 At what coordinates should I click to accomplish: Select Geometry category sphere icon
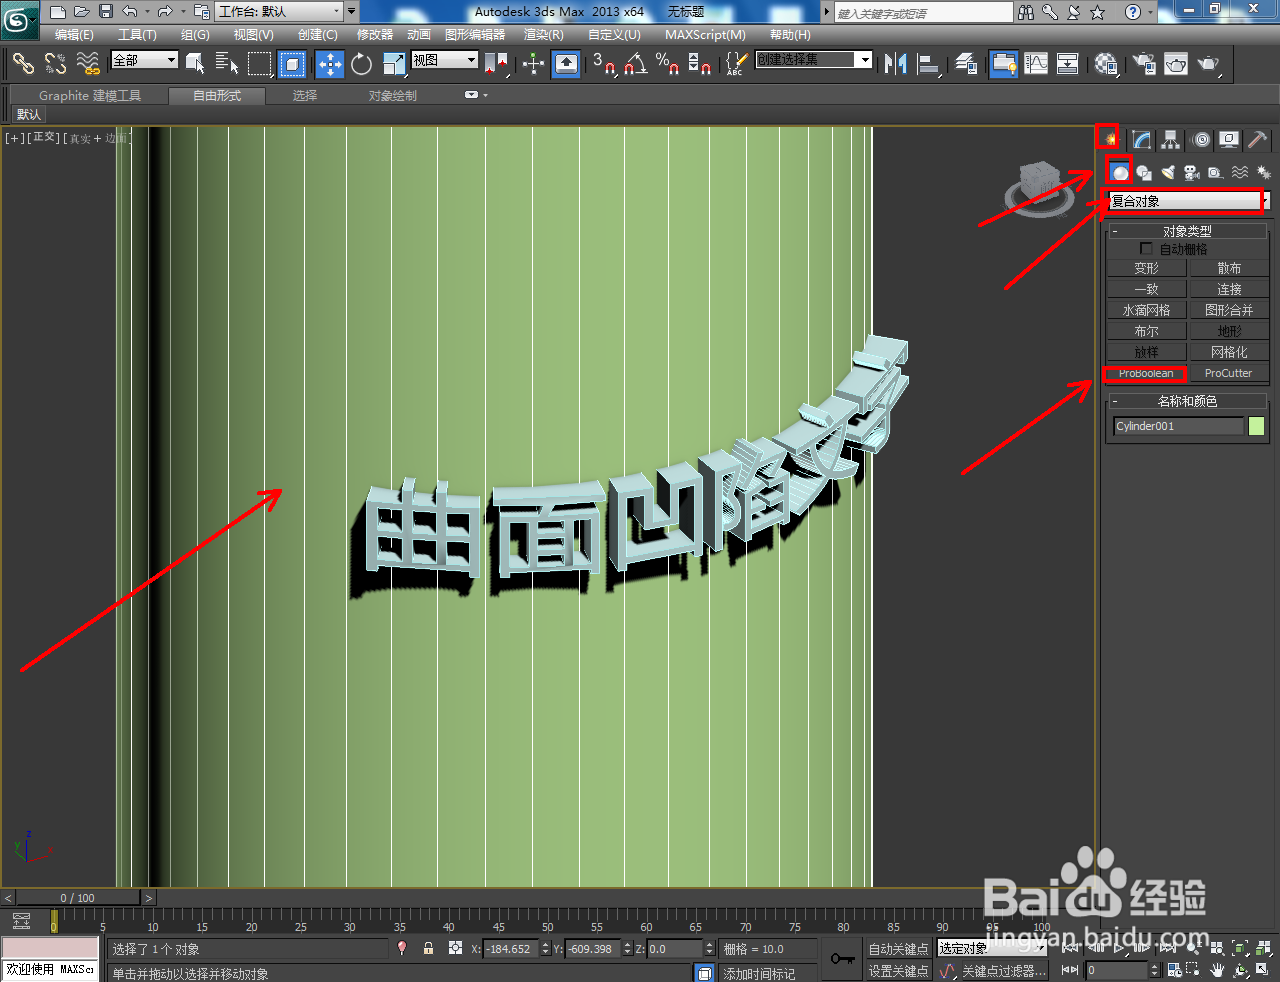tap(1119, 172)
